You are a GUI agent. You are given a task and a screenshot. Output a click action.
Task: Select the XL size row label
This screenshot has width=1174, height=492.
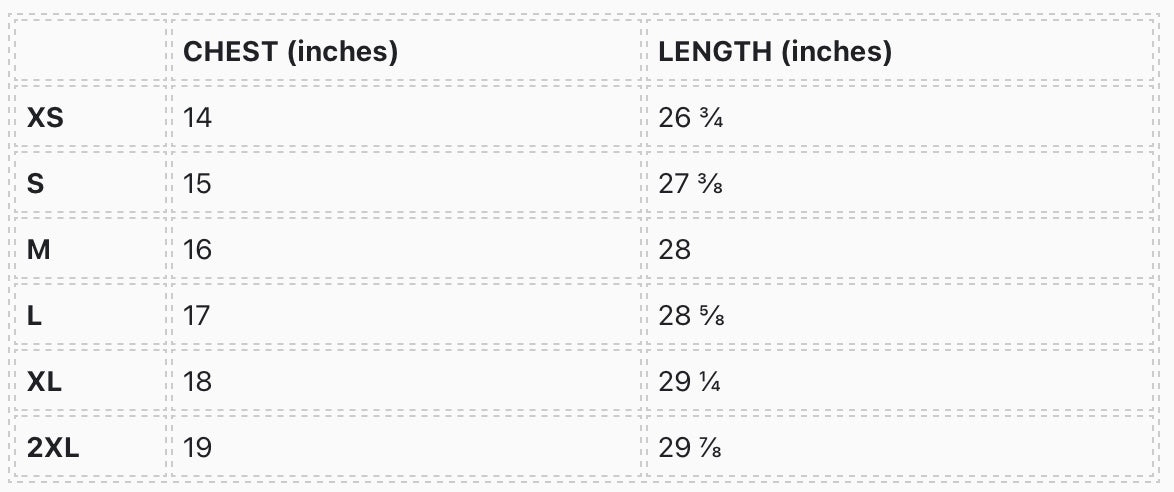(x=45, y=382)
